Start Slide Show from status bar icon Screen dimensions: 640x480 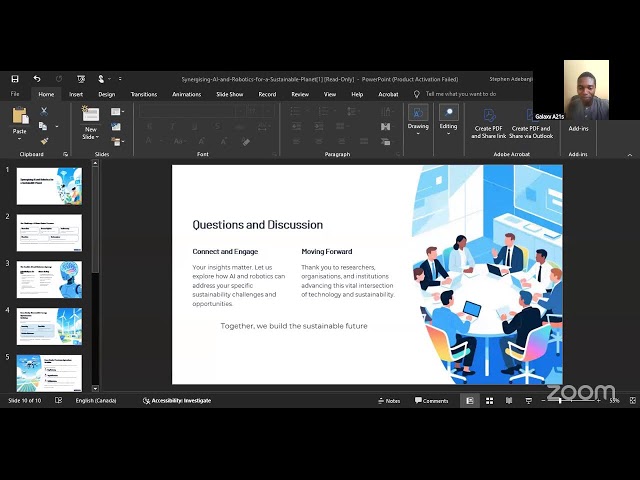tap(529, 401)
